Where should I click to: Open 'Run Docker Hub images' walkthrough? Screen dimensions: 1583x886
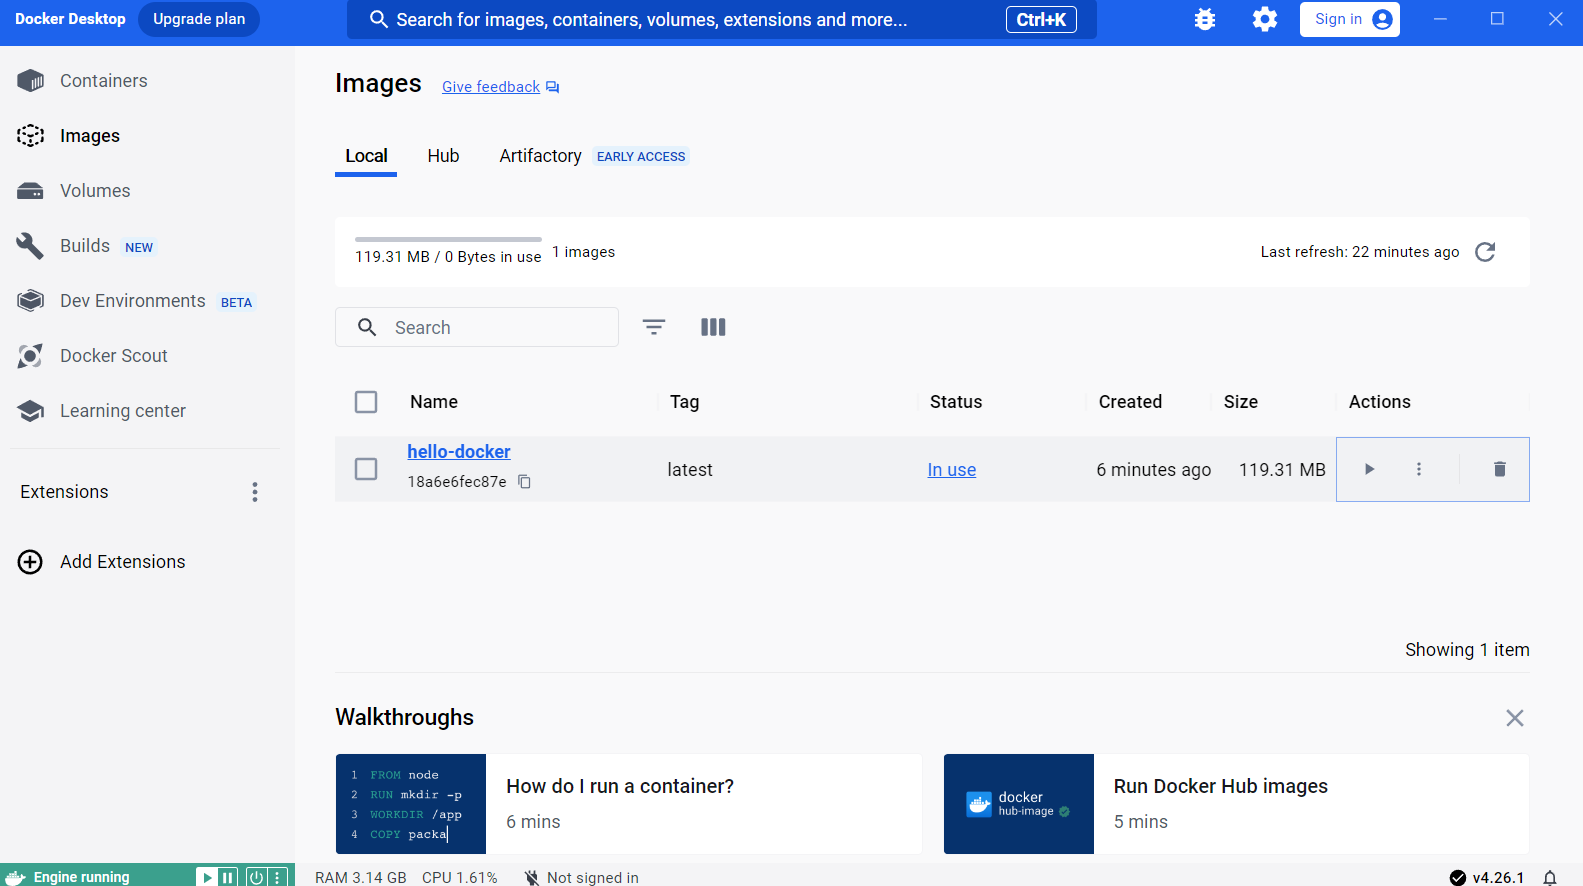pyautogui.click(x=1236, y=804)
